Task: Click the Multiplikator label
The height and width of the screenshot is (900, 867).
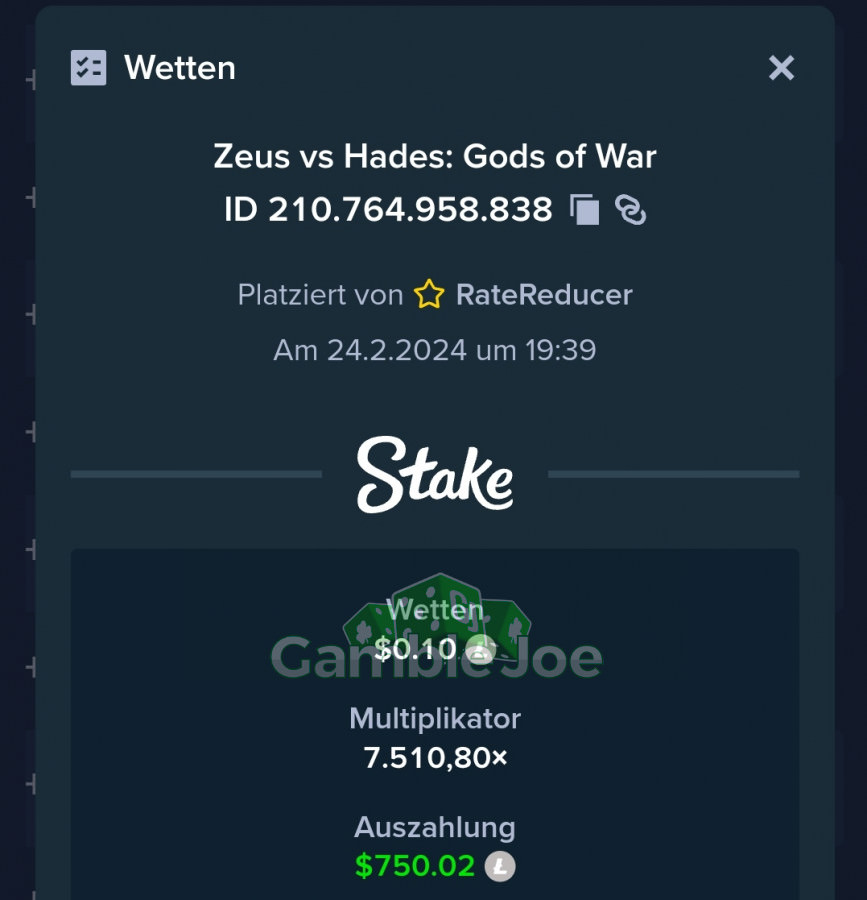Action: 435,719
